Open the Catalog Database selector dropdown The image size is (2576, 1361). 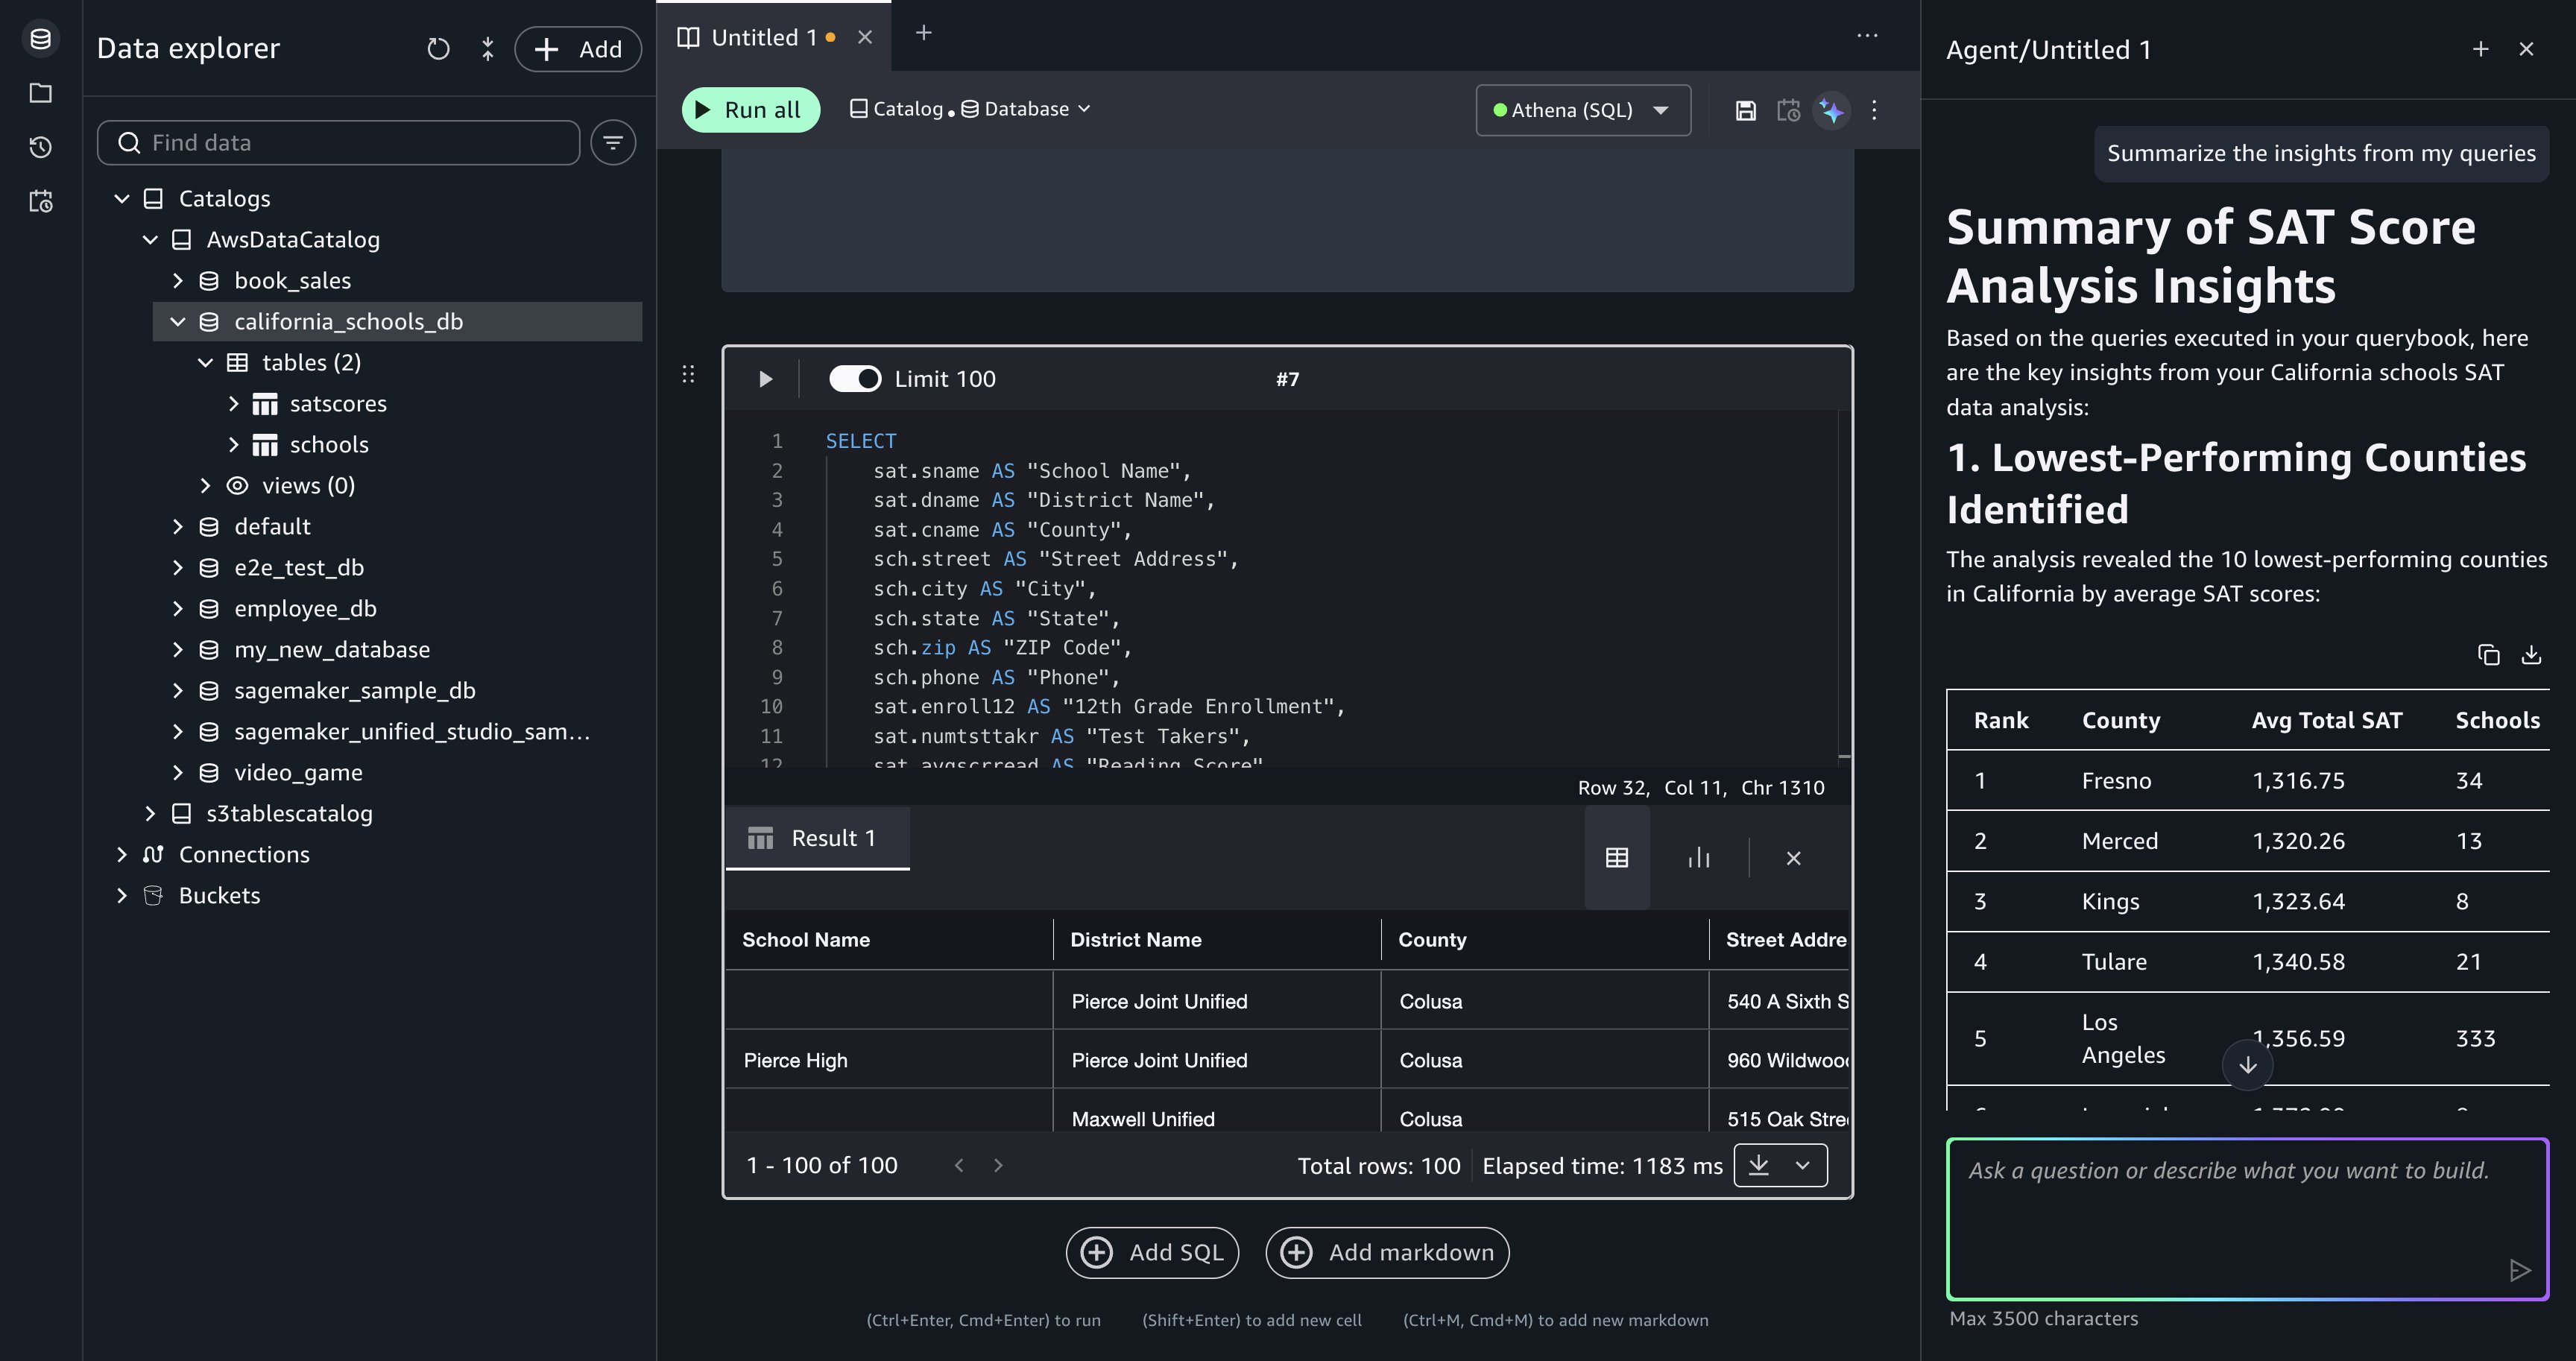coord(969,109)
